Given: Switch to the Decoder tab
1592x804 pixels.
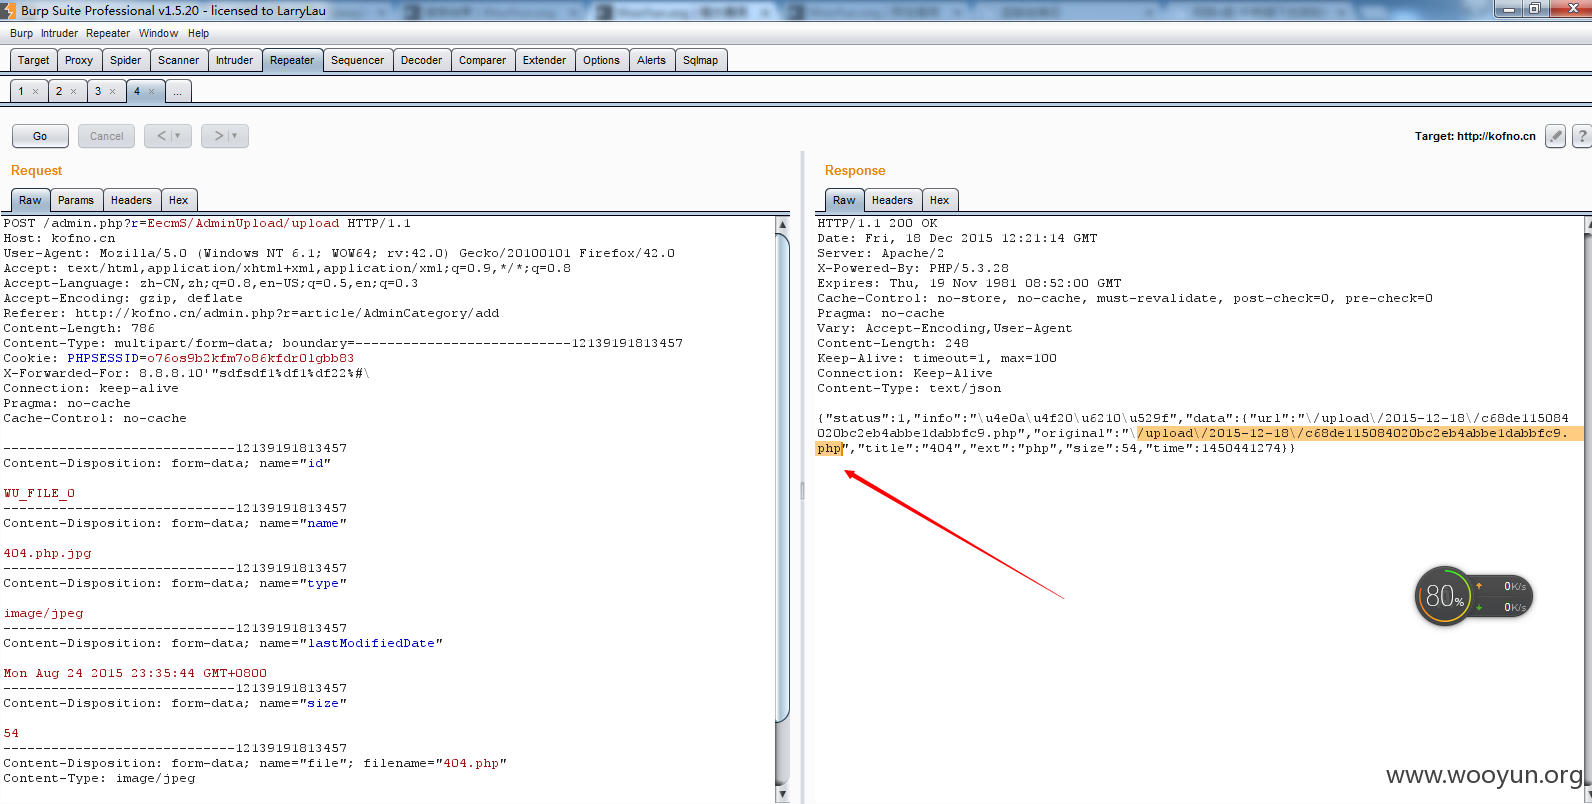Looking at the screenshot, I should [x=421, y=60].
